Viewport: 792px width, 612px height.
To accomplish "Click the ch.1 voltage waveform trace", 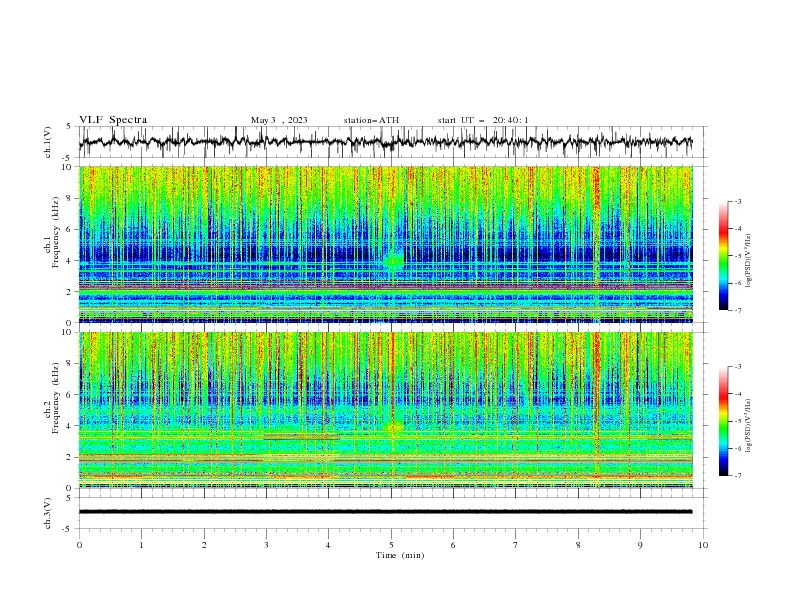I will point(385,142).
